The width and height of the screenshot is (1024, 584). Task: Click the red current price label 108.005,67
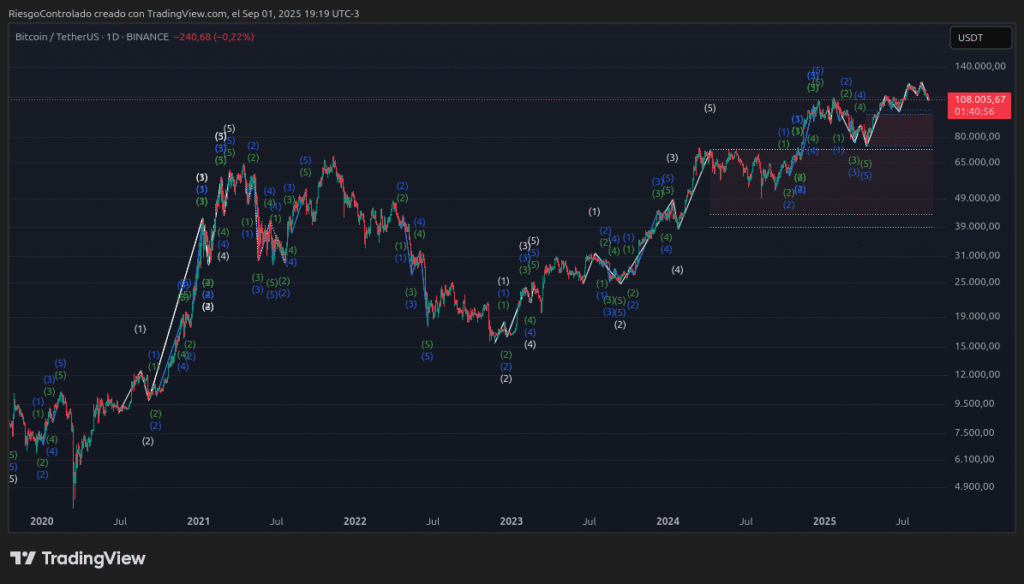point(979,99)
